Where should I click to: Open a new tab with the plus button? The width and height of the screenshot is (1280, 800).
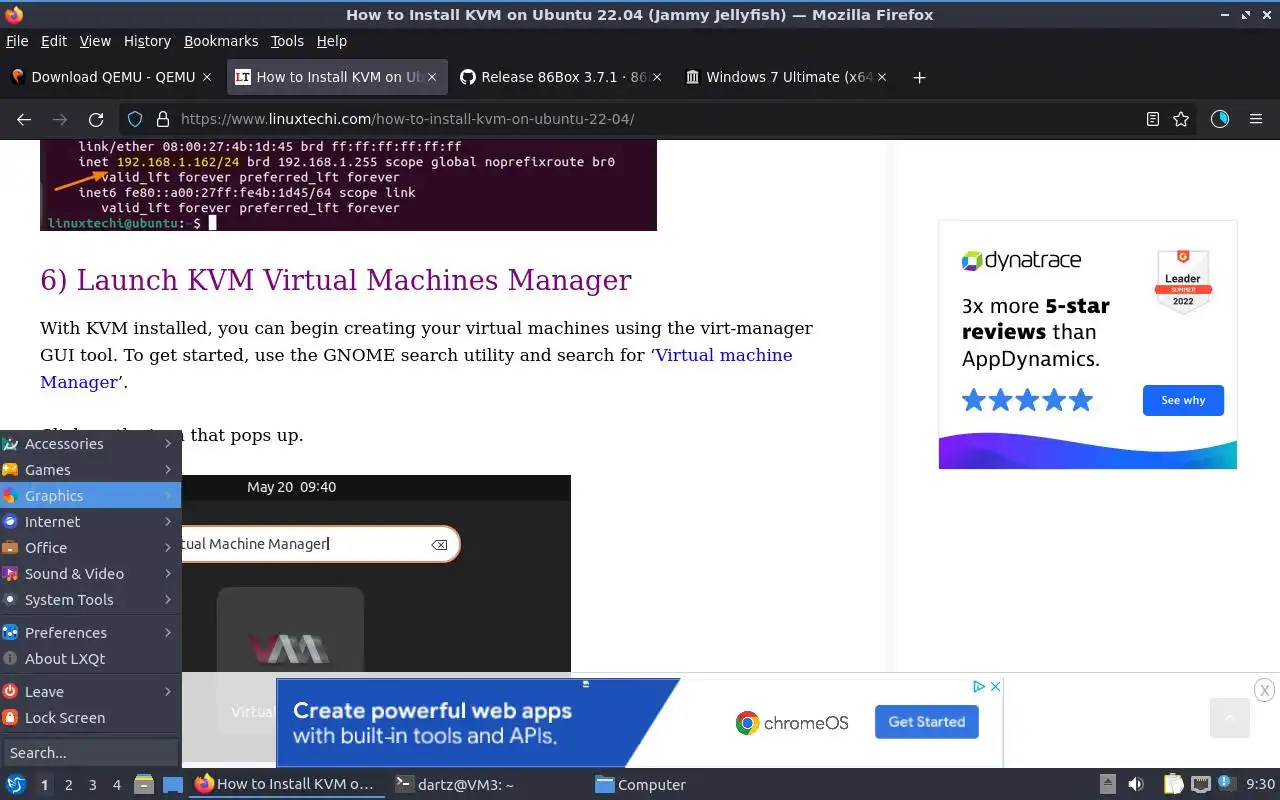click(919, 77)
